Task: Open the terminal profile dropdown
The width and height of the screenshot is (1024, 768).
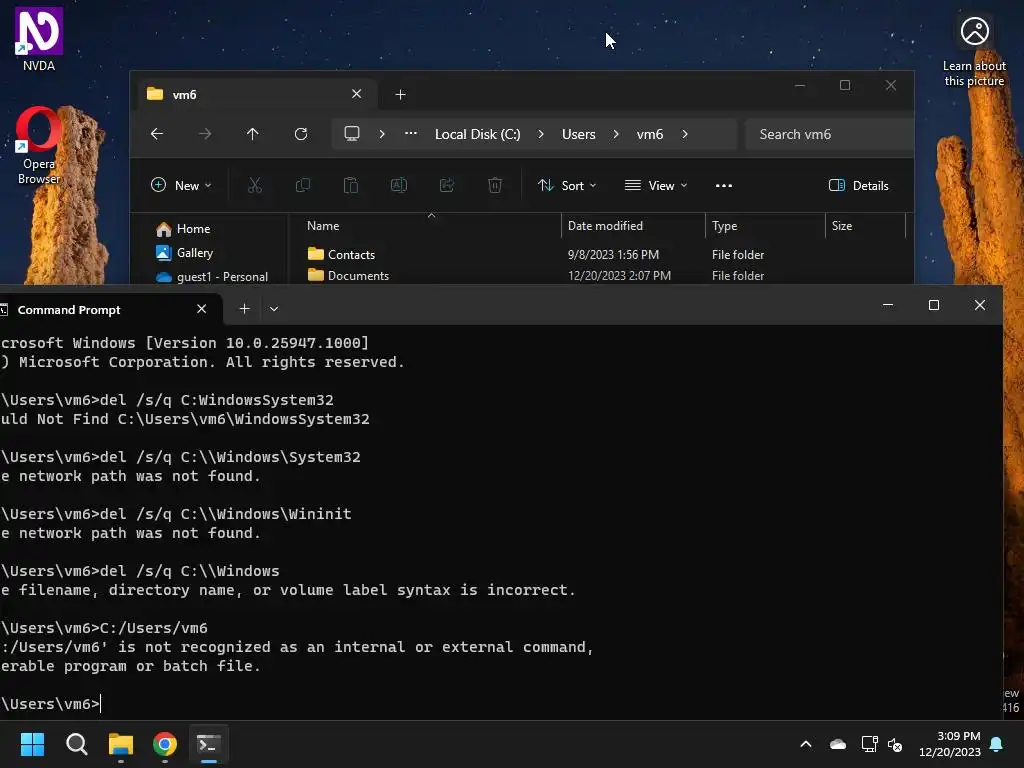Action: click(x=274, y=308)
